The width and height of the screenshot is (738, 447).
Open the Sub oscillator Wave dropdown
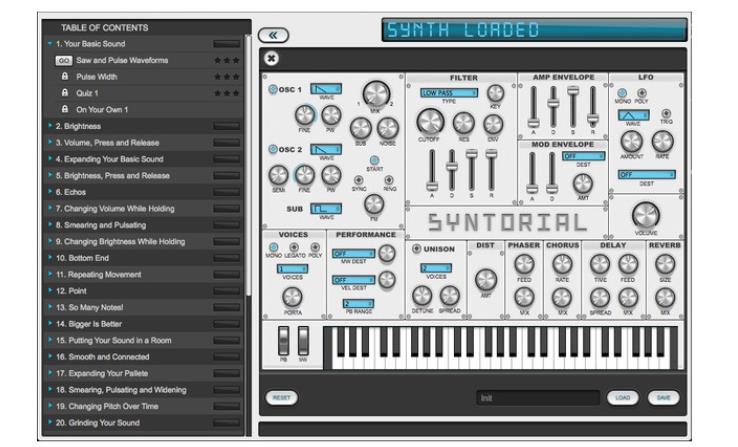click(x=326, y=208)
